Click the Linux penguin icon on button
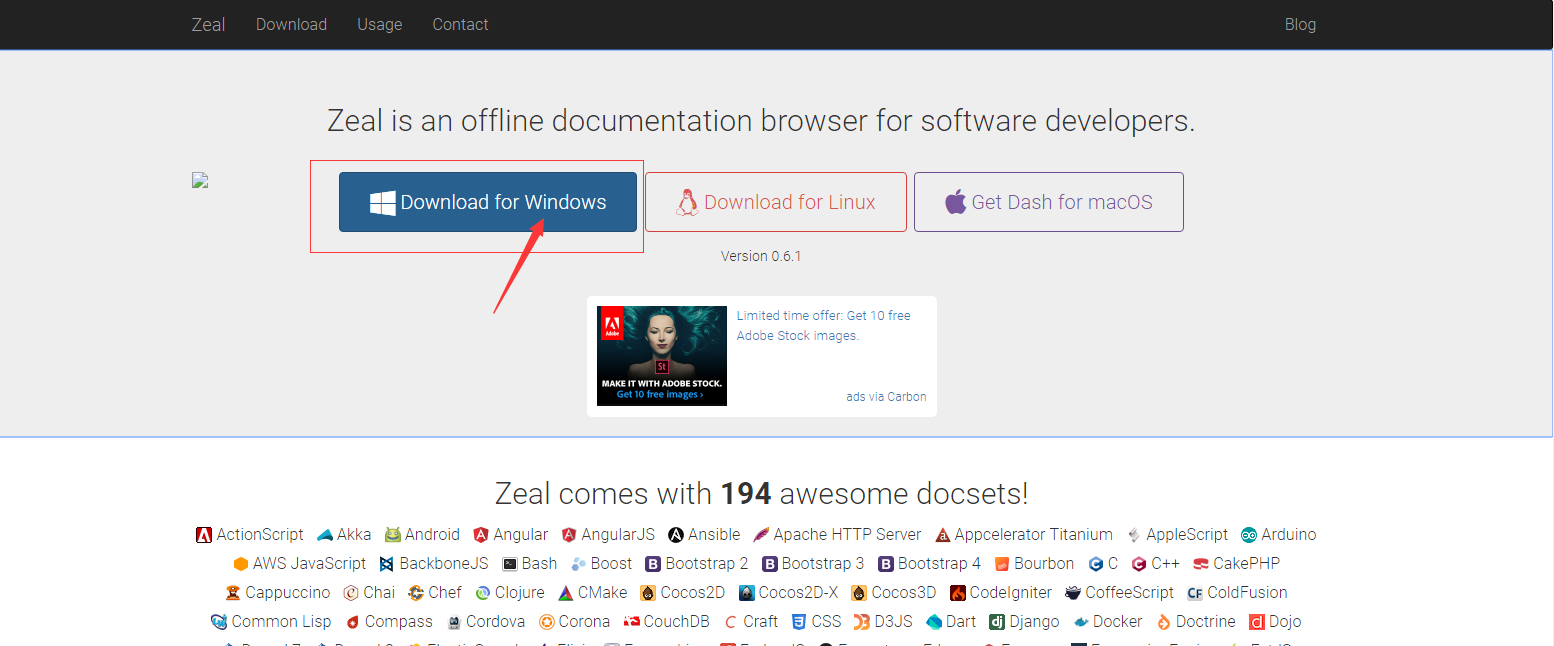Screen dimensions: 1554x646 pyautogui.click(x=687, y=203)
